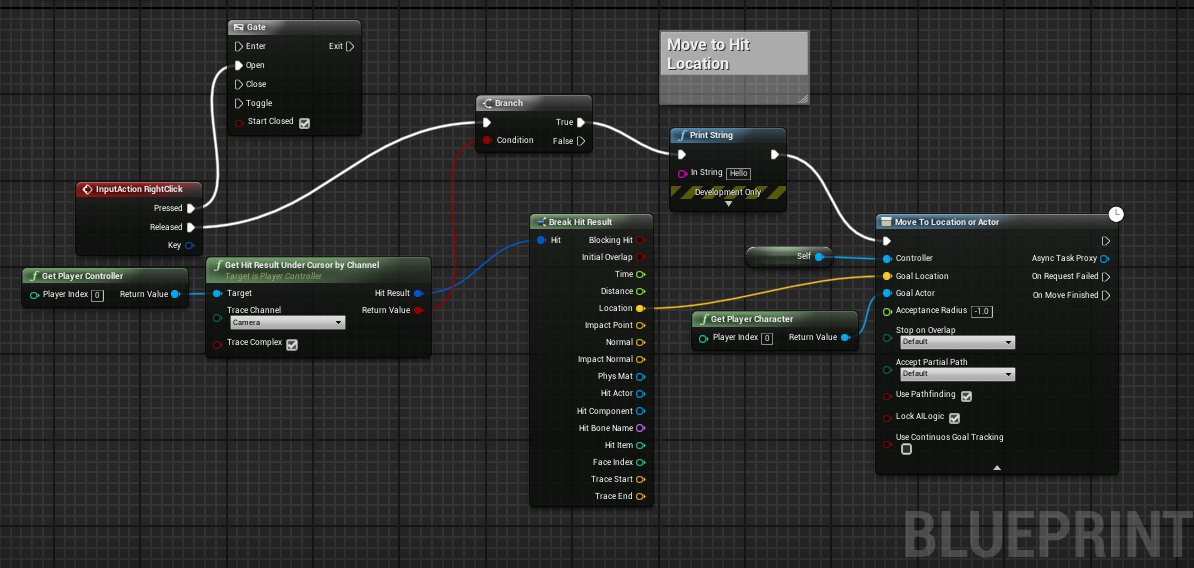
Task: Edit the In String field containing Hello
Action: [x=739, y=174]
